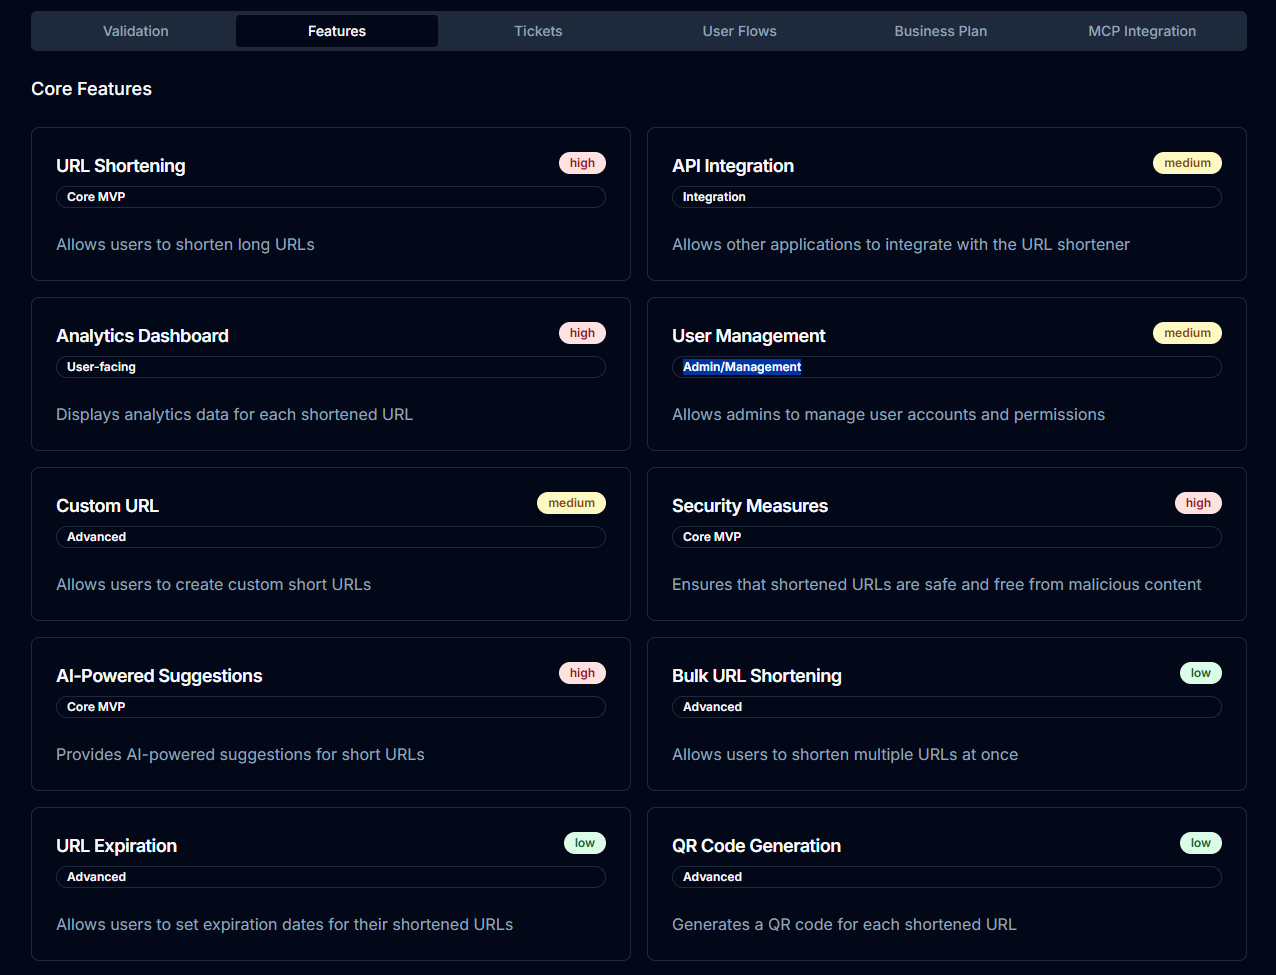Open the User-facing category field under Analytics Dashboard

pos(331,367)
